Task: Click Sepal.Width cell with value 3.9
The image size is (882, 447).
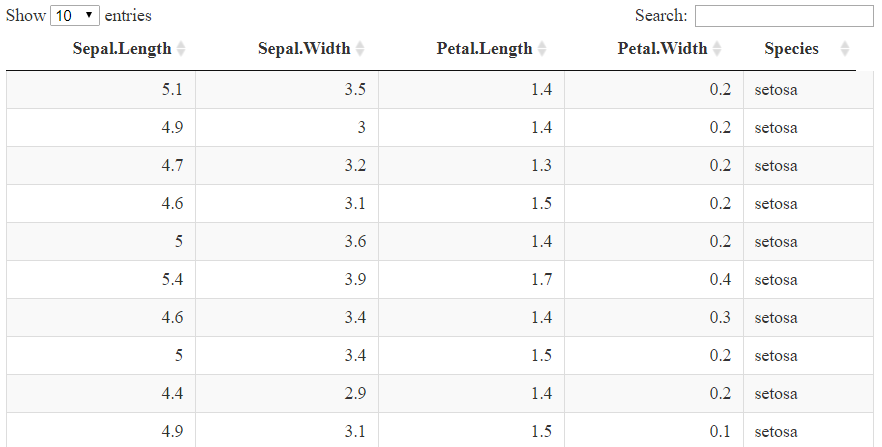Action: (354, 280)
